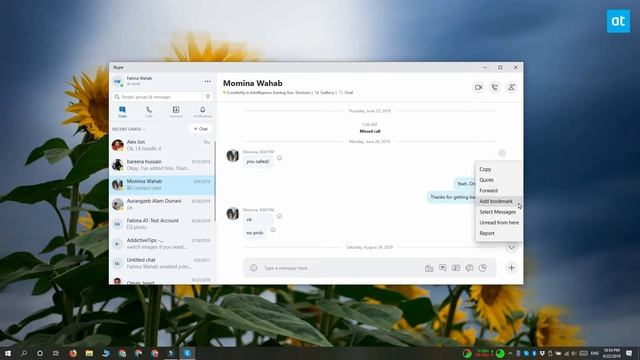Open the Action Center notification icon
This screenshot has width=640, height=360.
629,353
